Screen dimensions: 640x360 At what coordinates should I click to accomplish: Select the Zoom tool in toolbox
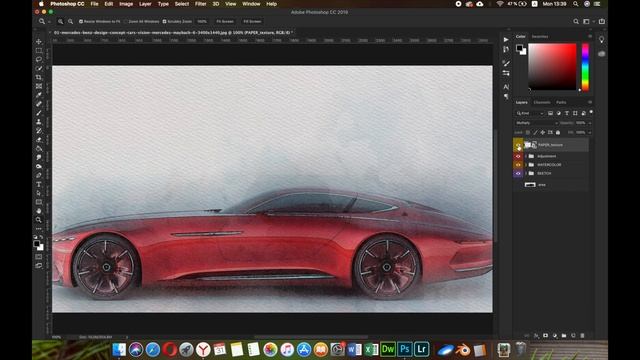(x=39, y=220)
